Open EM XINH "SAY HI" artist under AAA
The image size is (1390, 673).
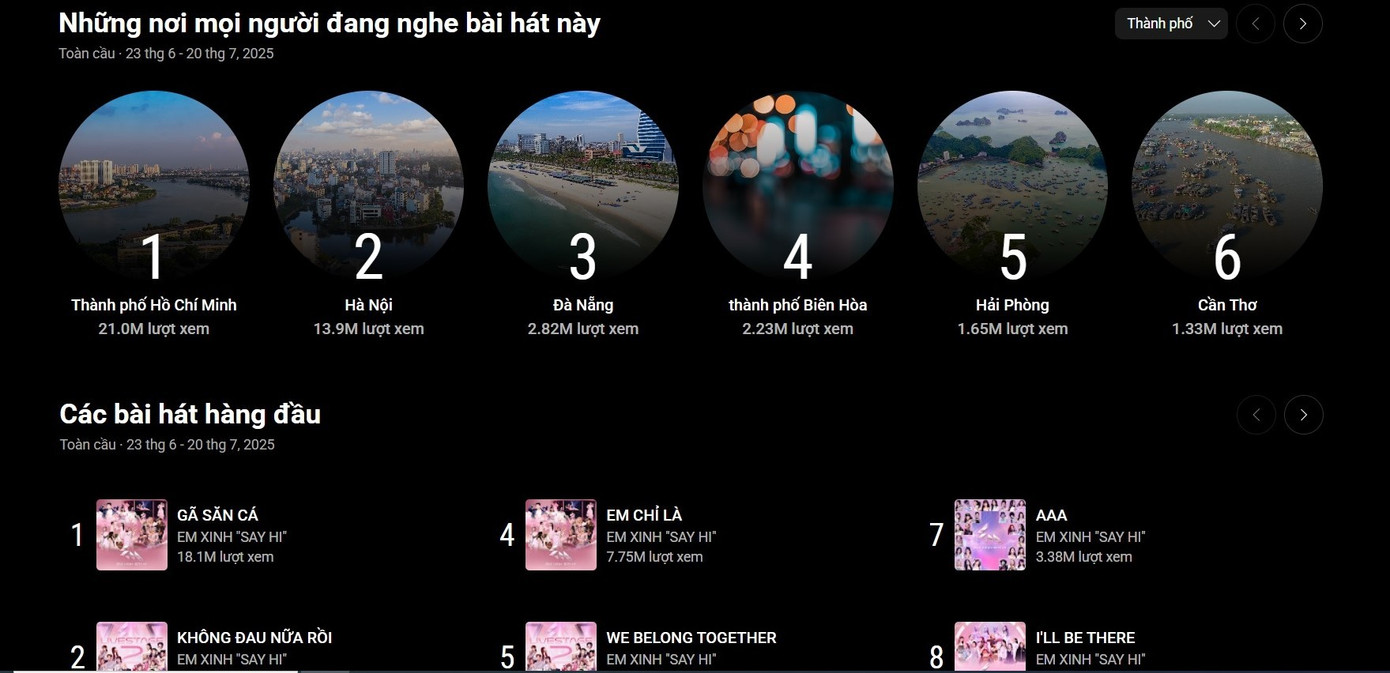1090,537
